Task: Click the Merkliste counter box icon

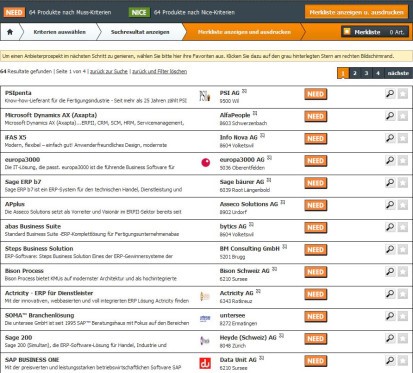Action: pyautogui.click(x=347, y=32)
